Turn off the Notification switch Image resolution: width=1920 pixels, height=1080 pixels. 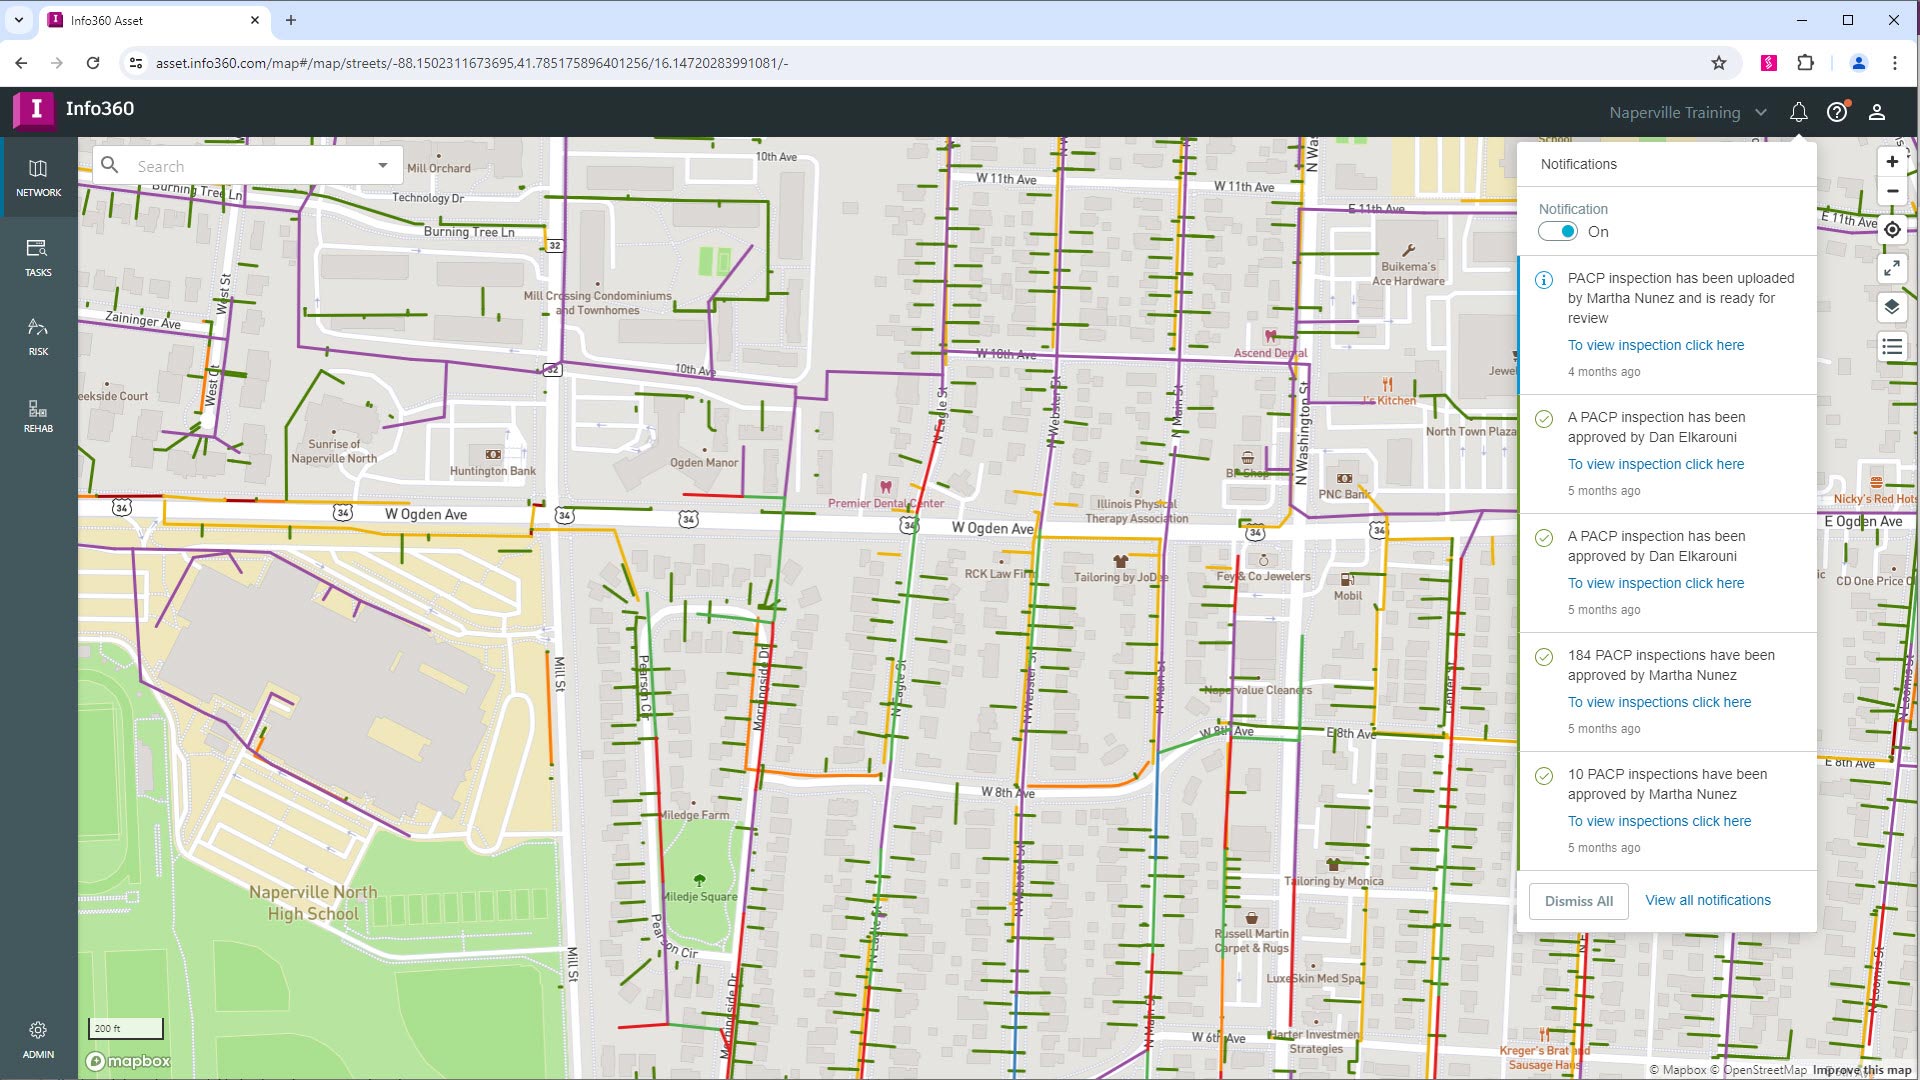coord(1558,232)
